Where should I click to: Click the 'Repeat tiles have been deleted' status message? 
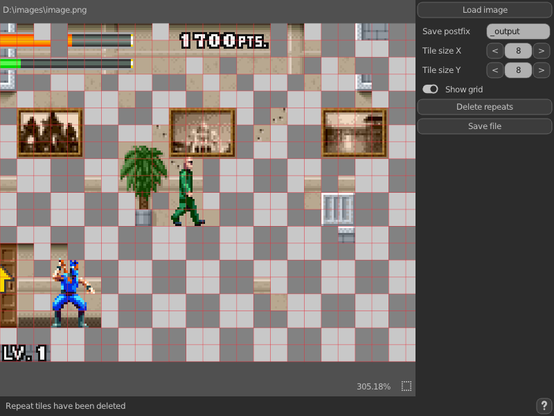(x=65, y=406)
